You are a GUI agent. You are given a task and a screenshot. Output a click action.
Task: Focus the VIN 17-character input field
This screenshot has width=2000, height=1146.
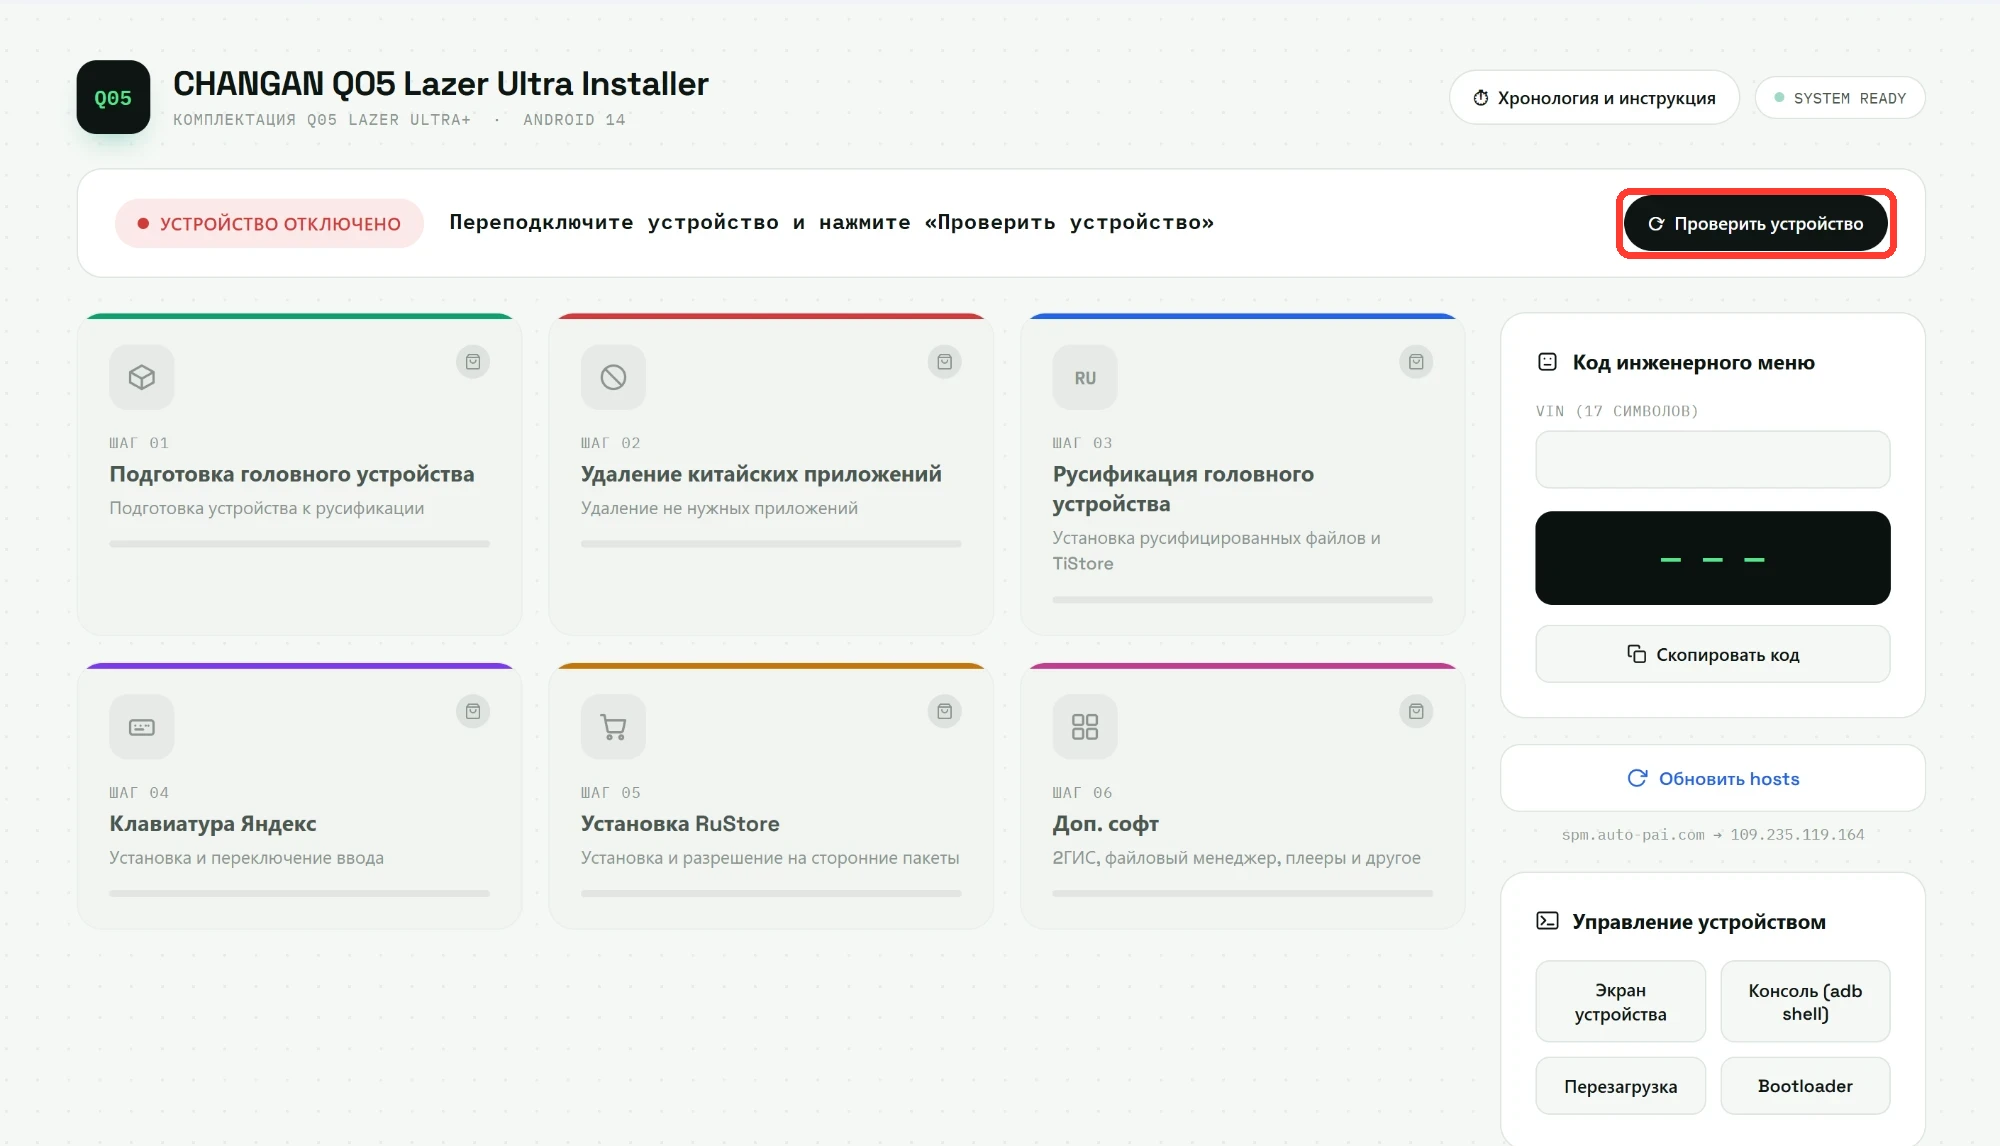click(x=1713, y=460)
